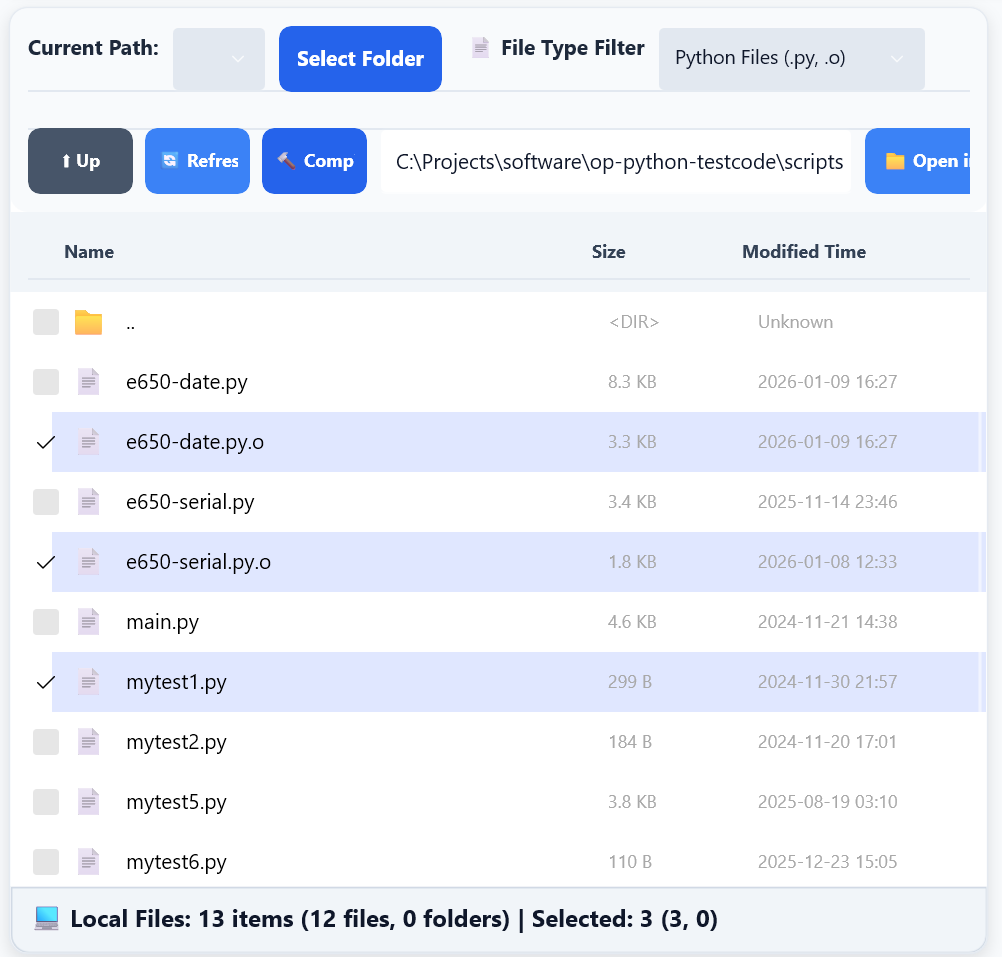Click the file icon next to e650-serial.py

coord(88,501)
